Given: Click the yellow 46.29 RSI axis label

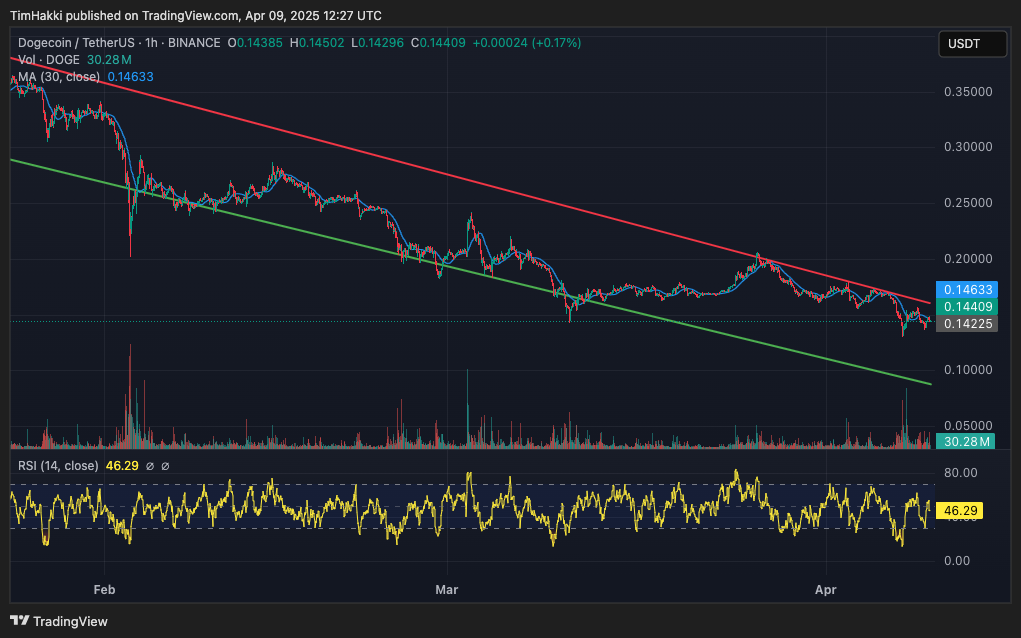Looking at the screenshot, I should (960, 510).
